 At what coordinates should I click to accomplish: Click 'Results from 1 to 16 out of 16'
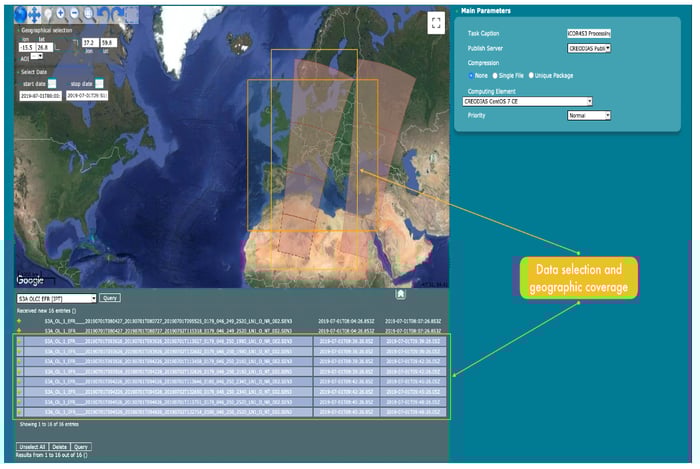51,455
